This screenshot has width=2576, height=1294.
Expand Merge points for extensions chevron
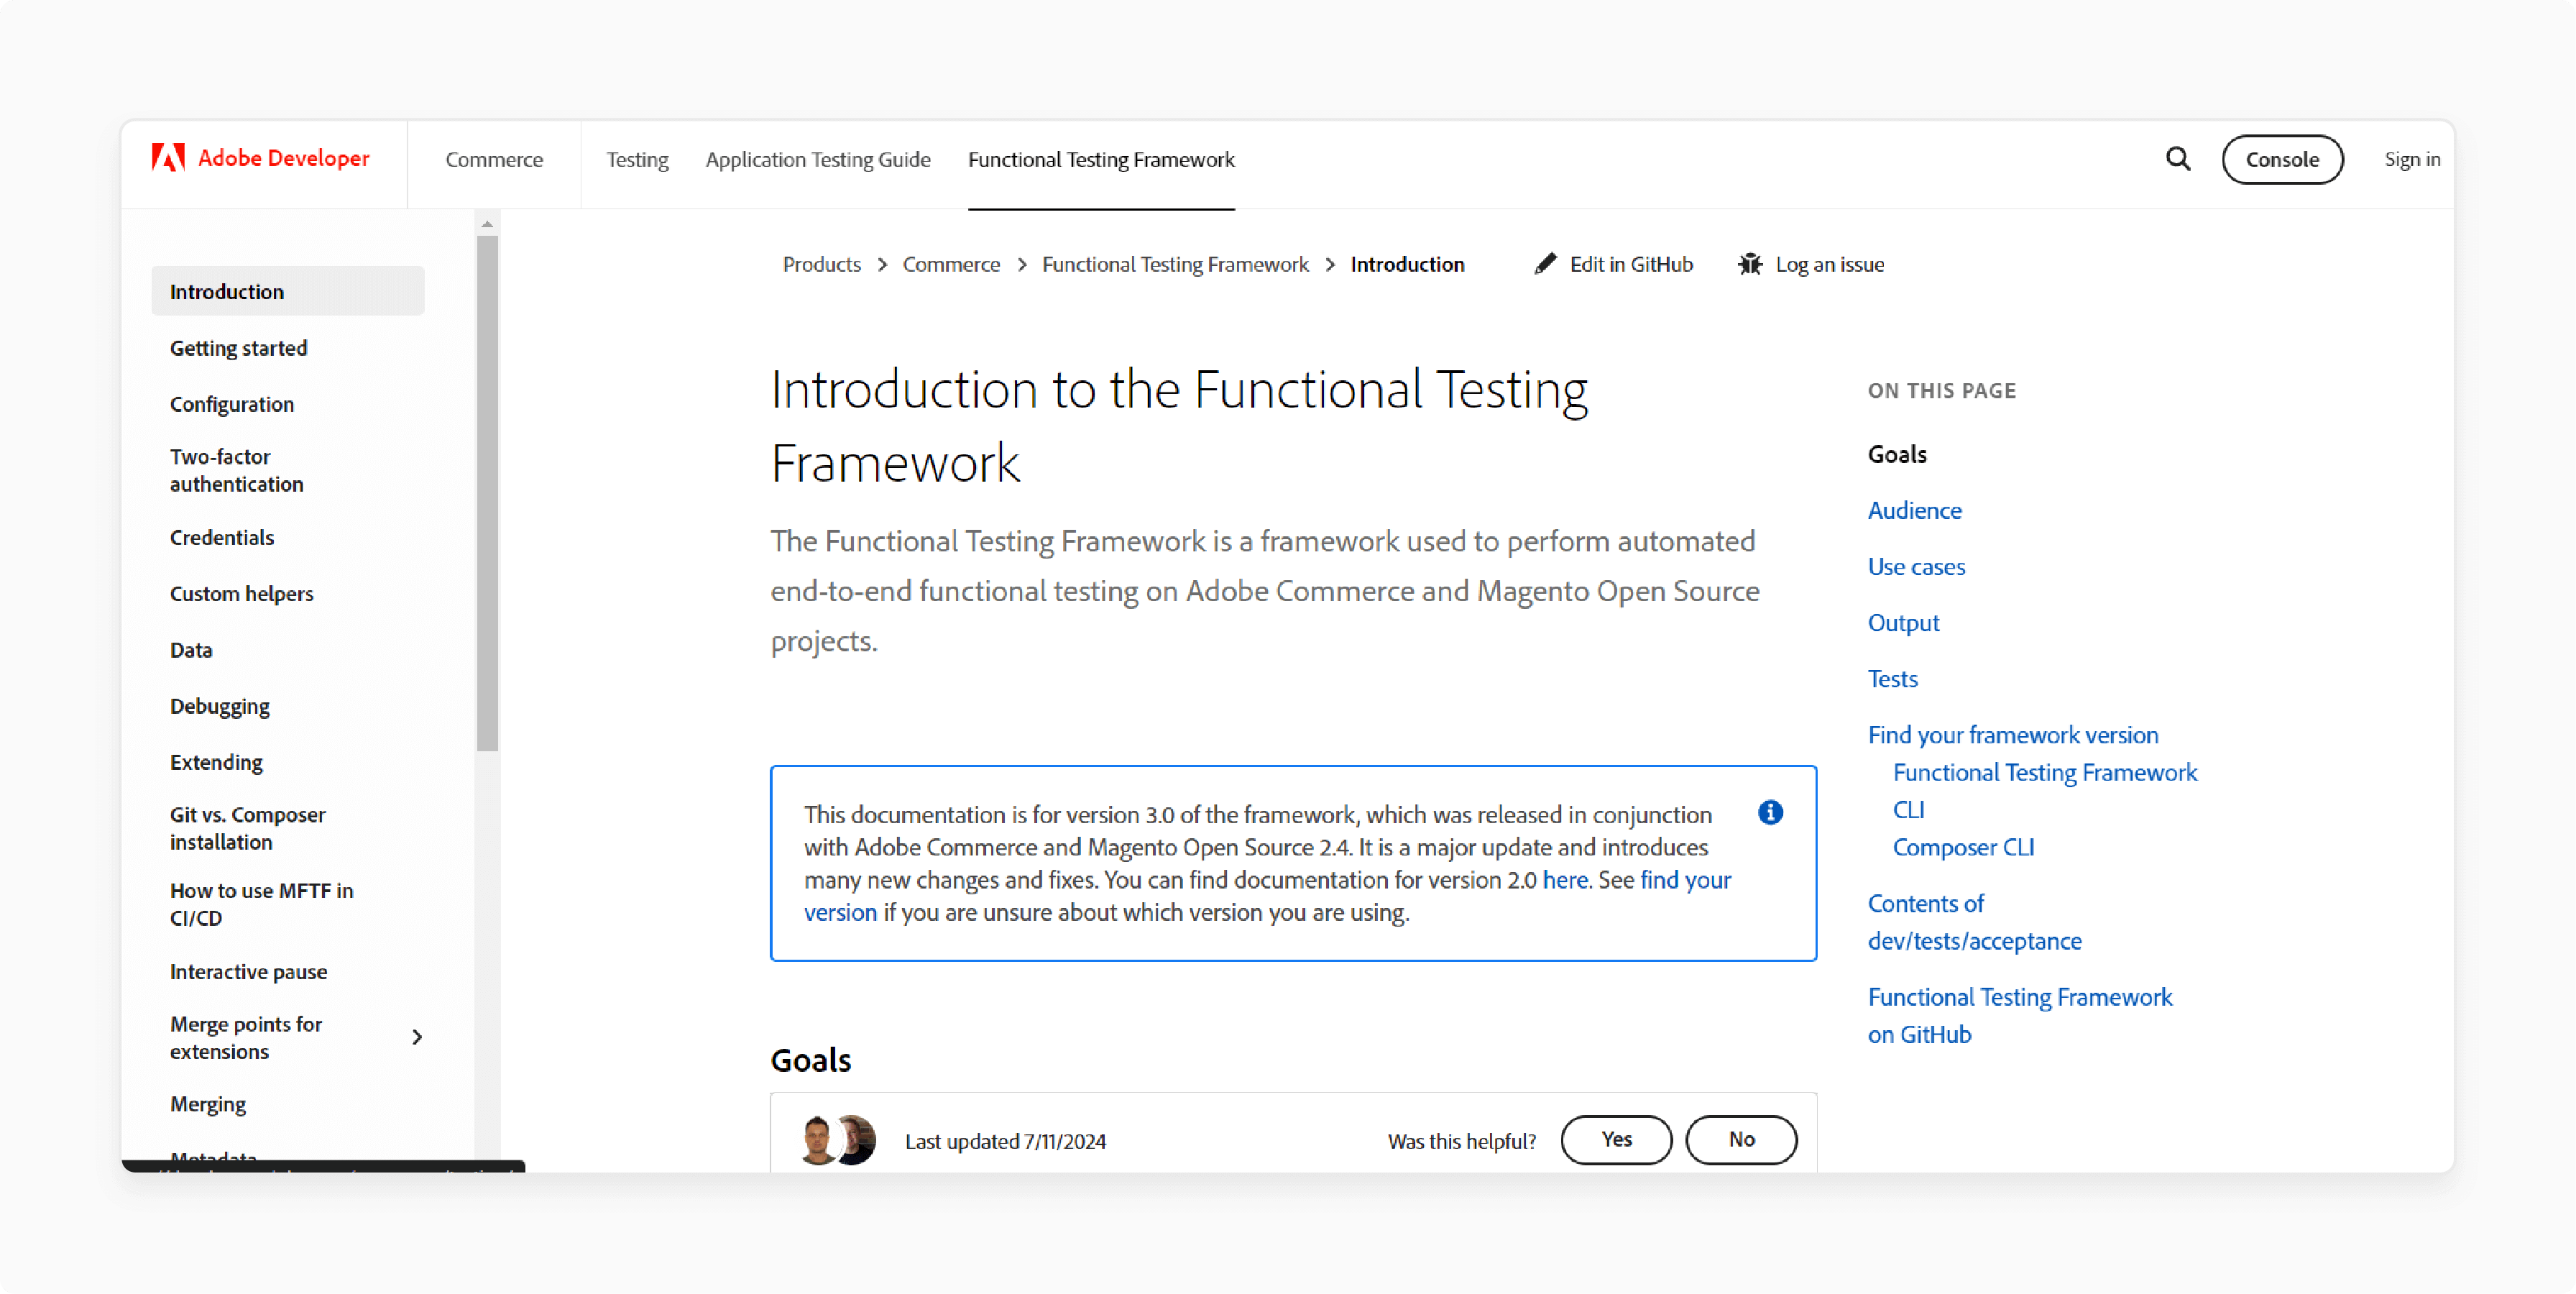[x=417, y=1037]
